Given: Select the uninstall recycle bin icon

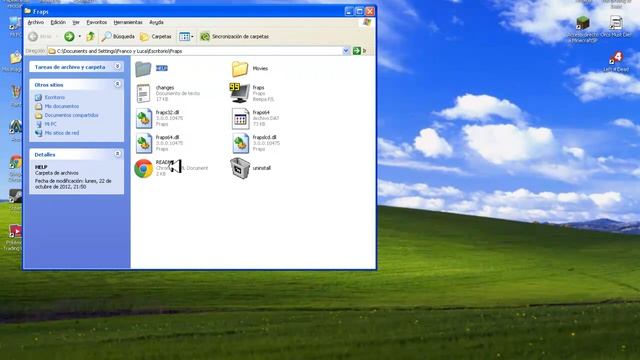Looking at the screenshot, I should [x=240, y=168].
